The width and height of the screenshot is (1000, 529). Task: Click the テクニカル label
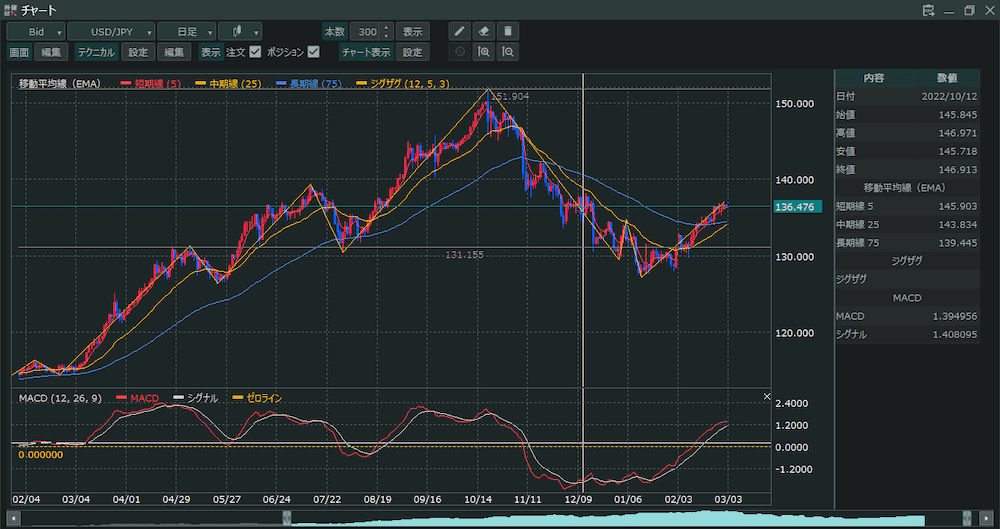[96, 52]
